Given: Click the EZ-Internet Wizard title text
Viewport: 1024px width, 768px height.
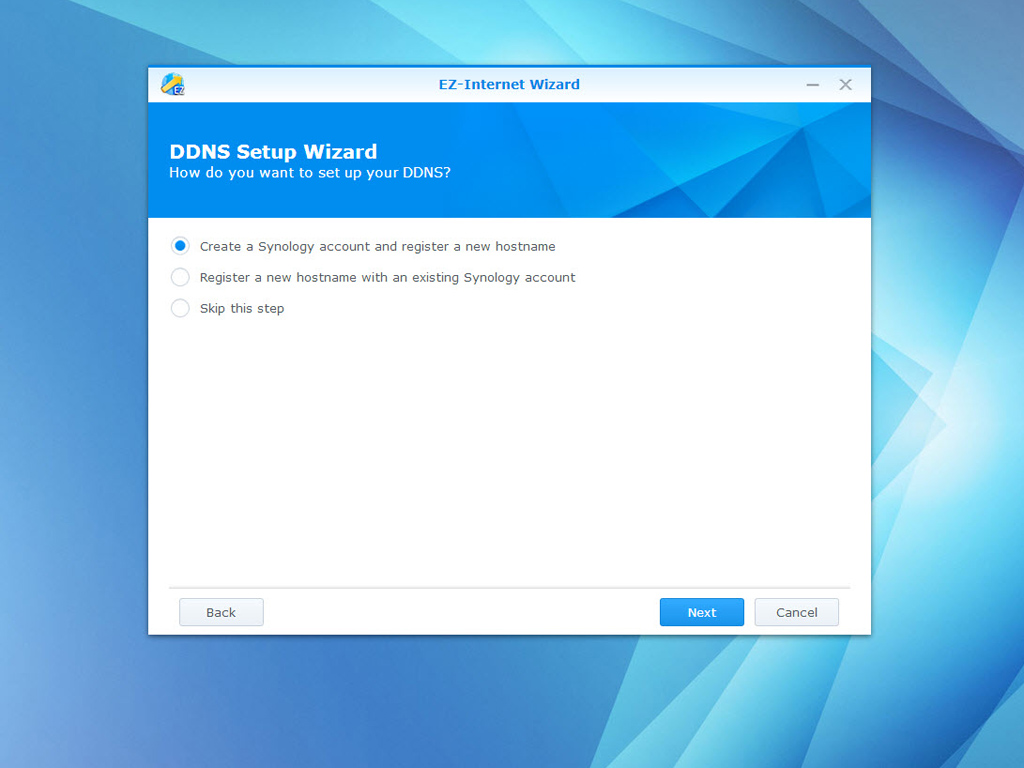Looking at the screenshot, I should point(509,84).
